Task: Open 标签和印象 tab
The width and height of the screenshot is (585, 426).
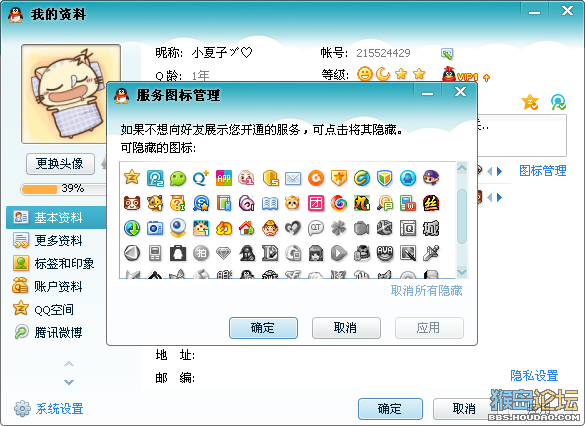Action: (56, 263)
